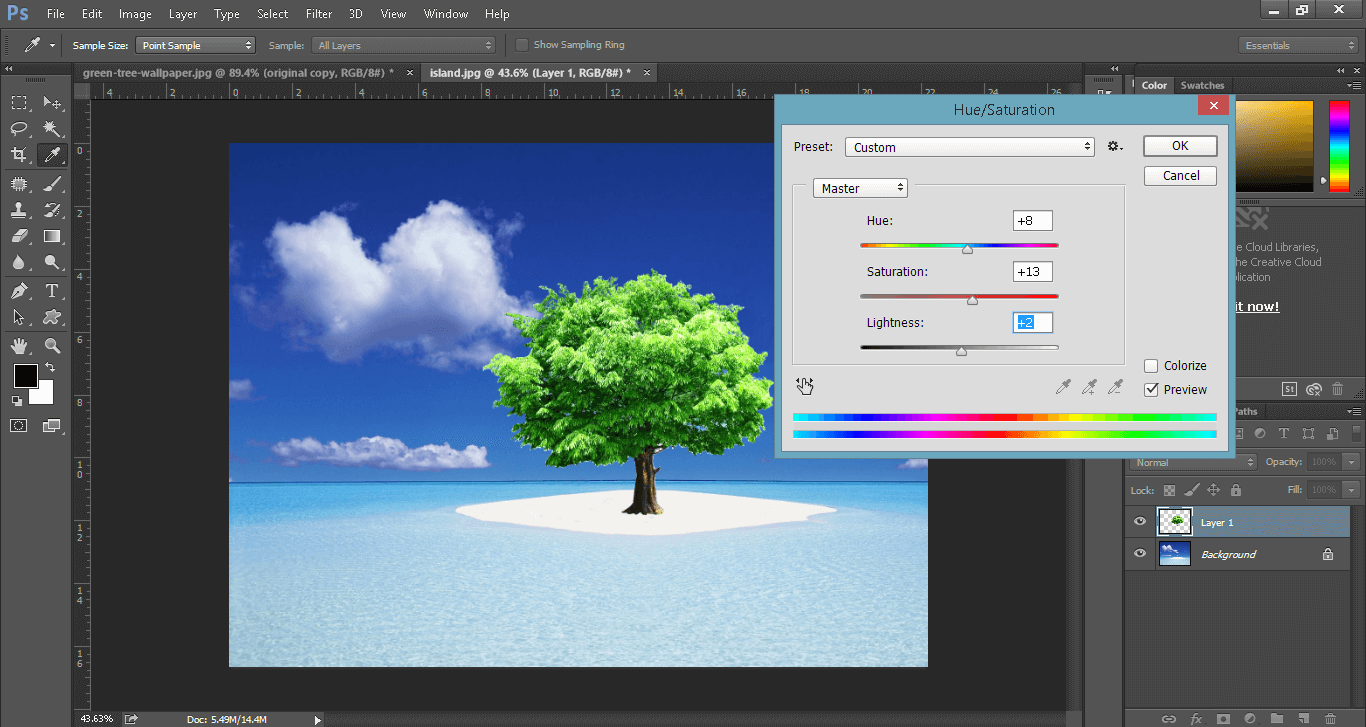Image resolution: width=1366 pixels, height=727 pixels.
Task: Click the Hue value input field
Action: click(x=1033, y=221)
